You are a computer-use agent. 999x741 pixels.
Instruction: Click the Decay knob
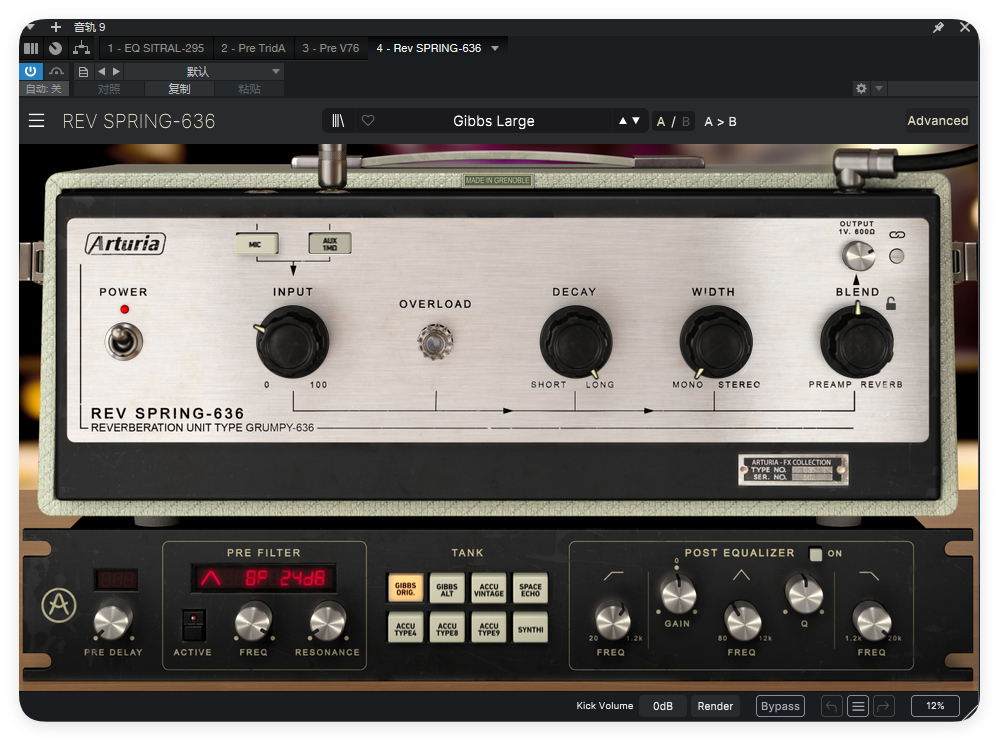coord(575,342)
